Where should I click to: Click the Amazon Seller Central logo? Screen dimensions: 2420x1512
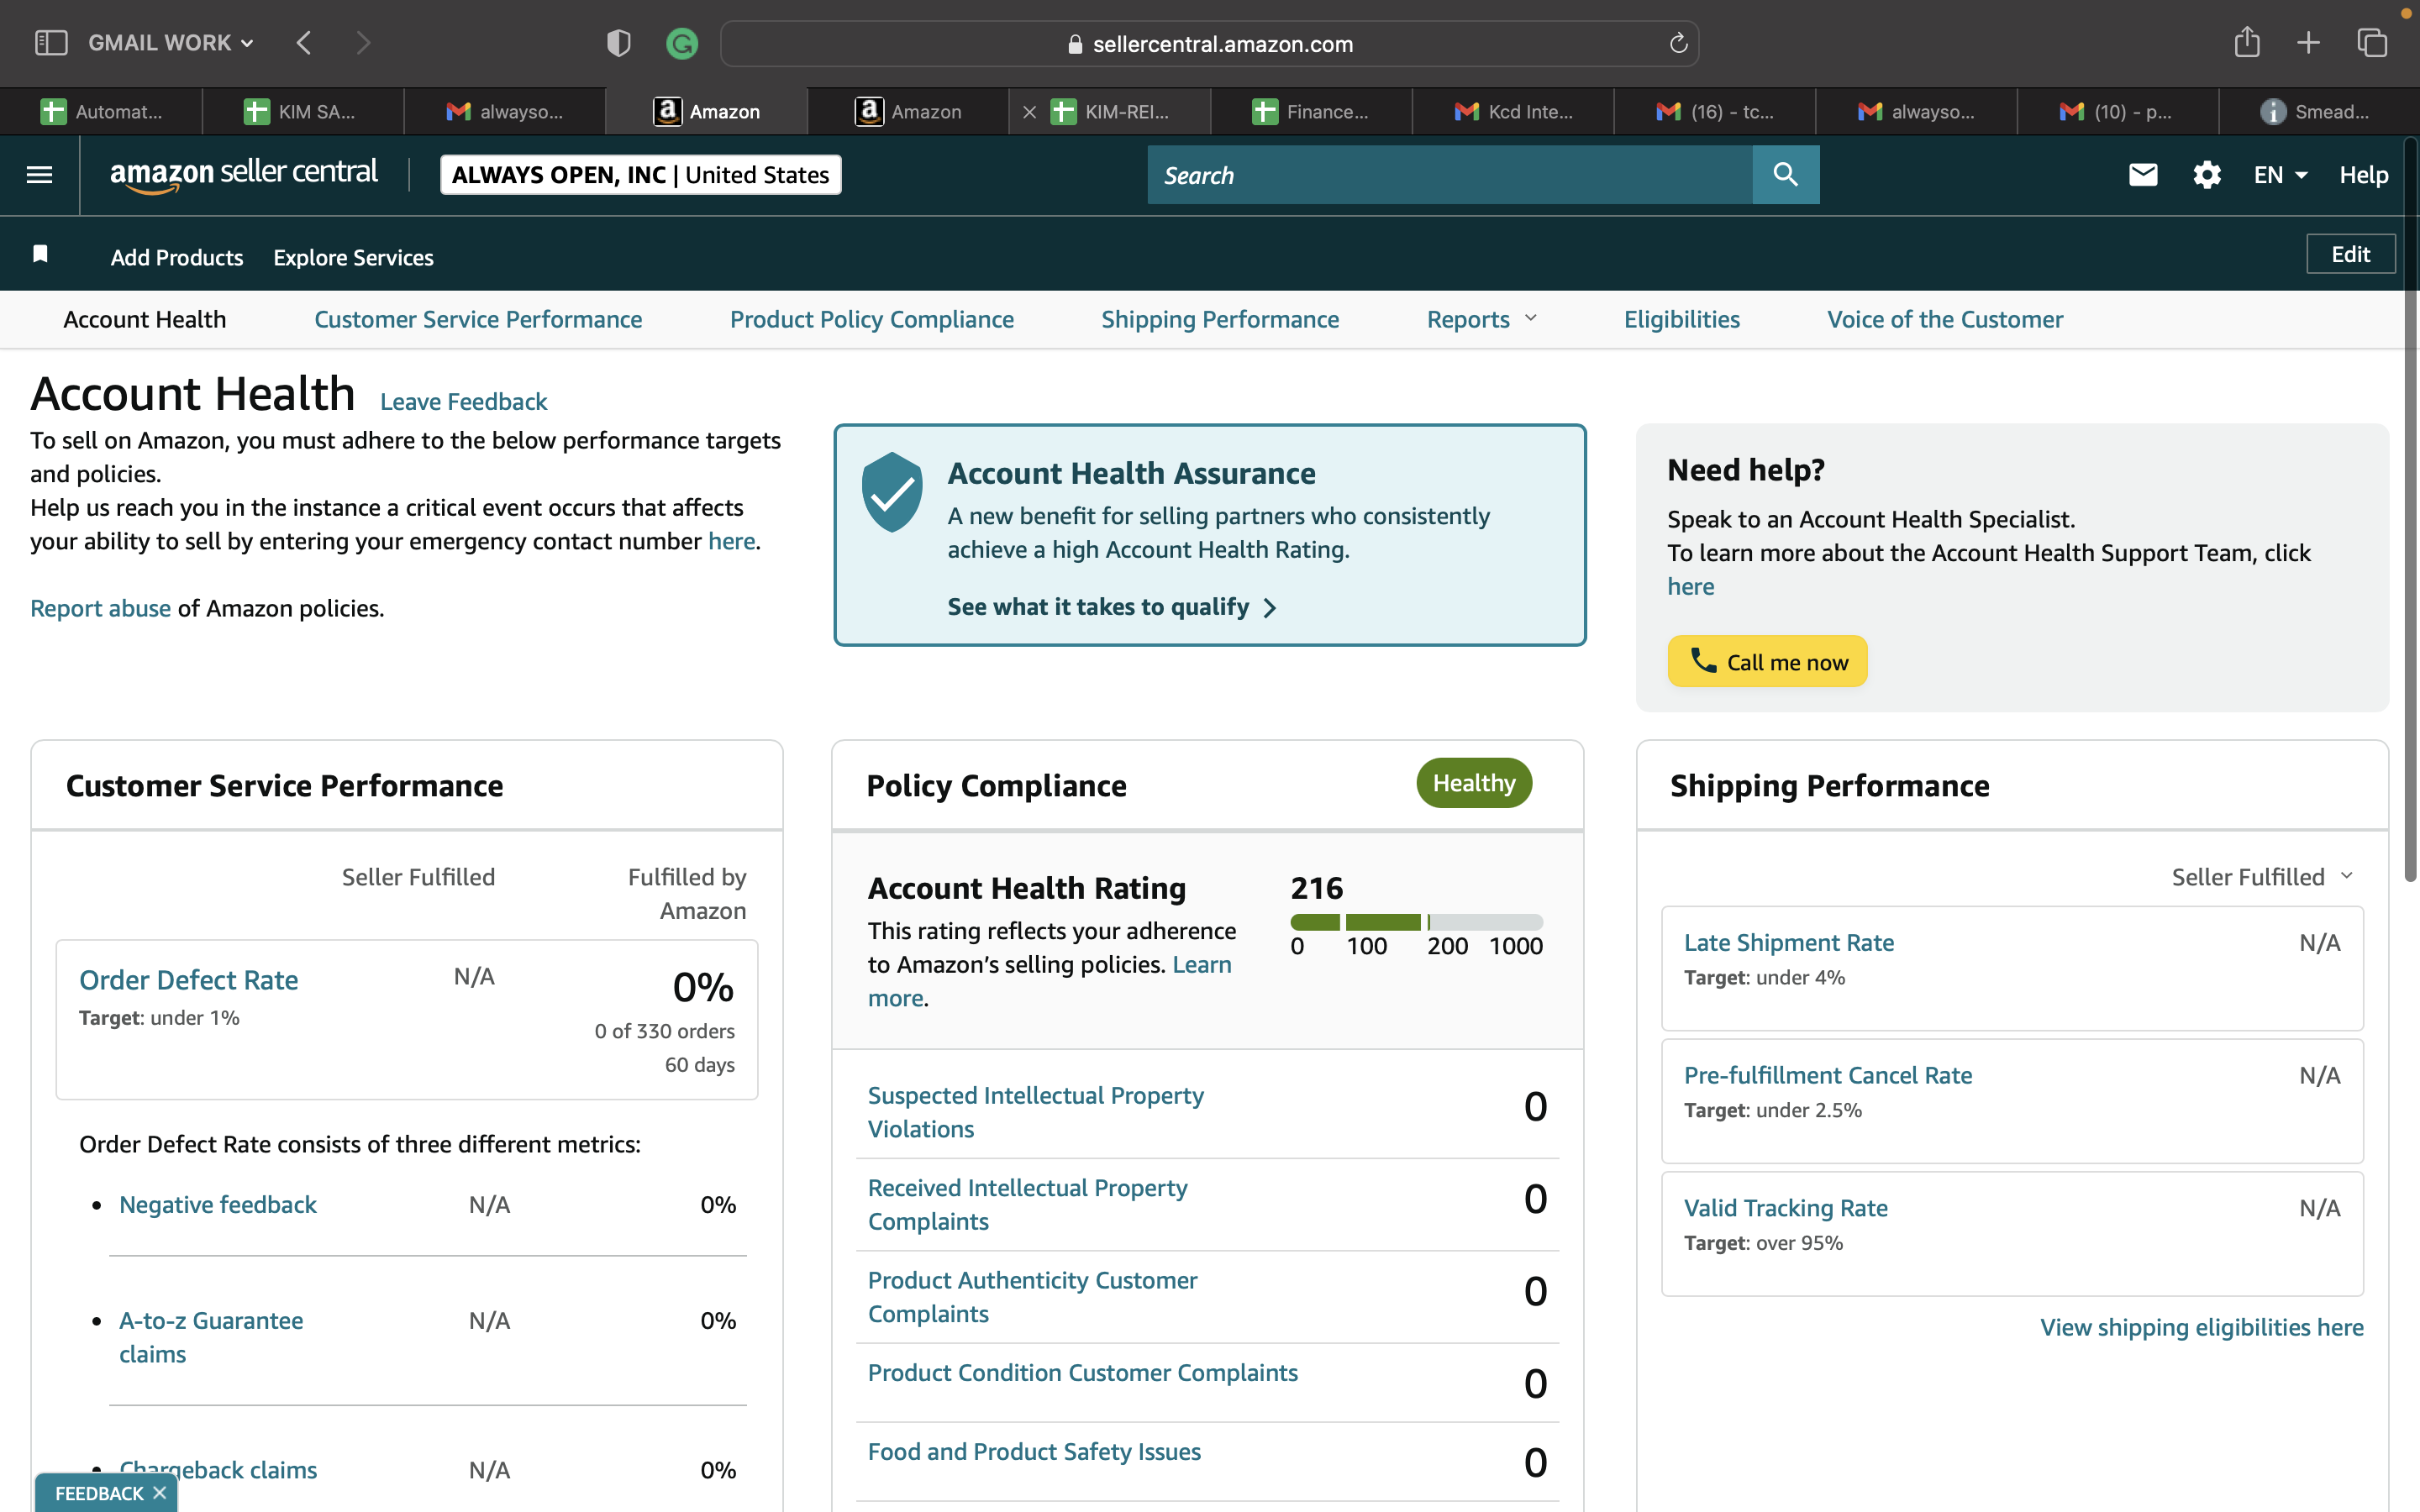click(x=243, y=174)
